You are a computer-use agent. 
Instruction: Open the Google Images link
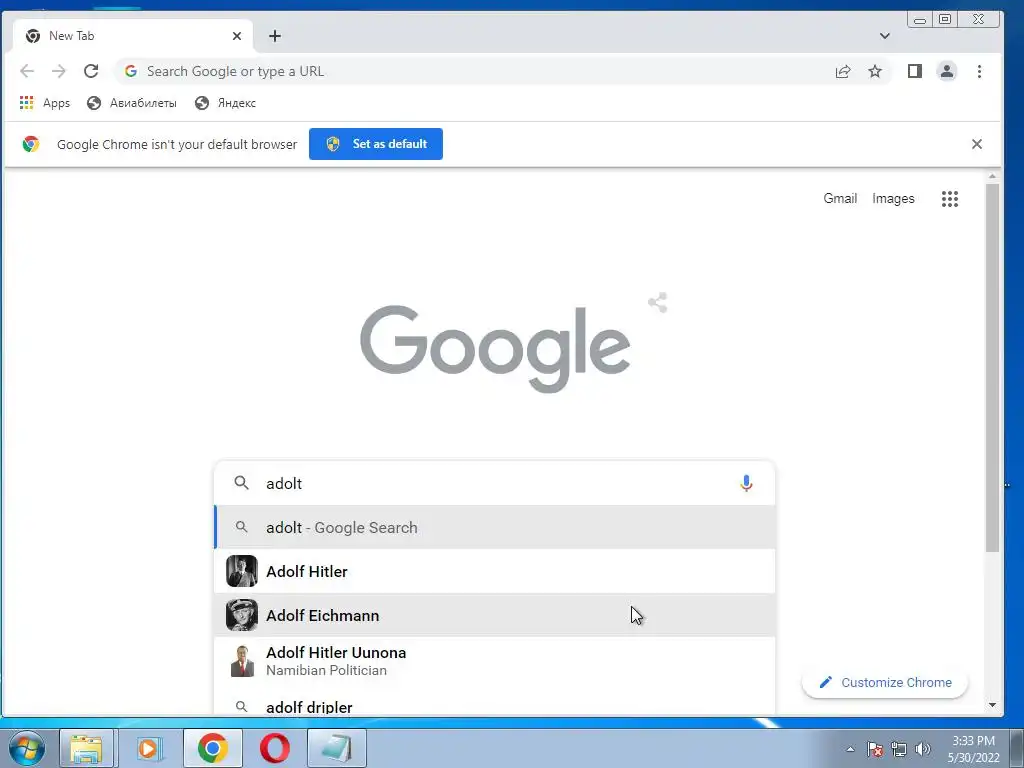click(893, 199)
